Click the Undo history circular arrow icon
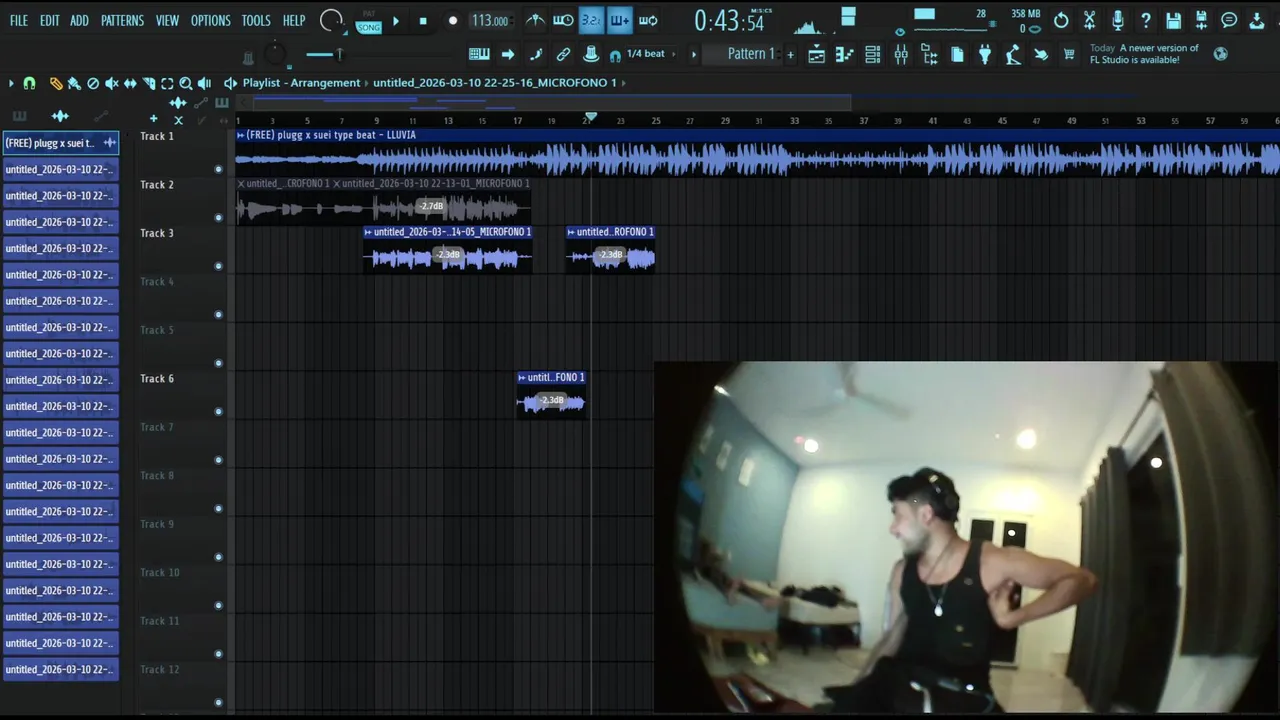This screenshot has width=1280, height=720. point(1061,20)
